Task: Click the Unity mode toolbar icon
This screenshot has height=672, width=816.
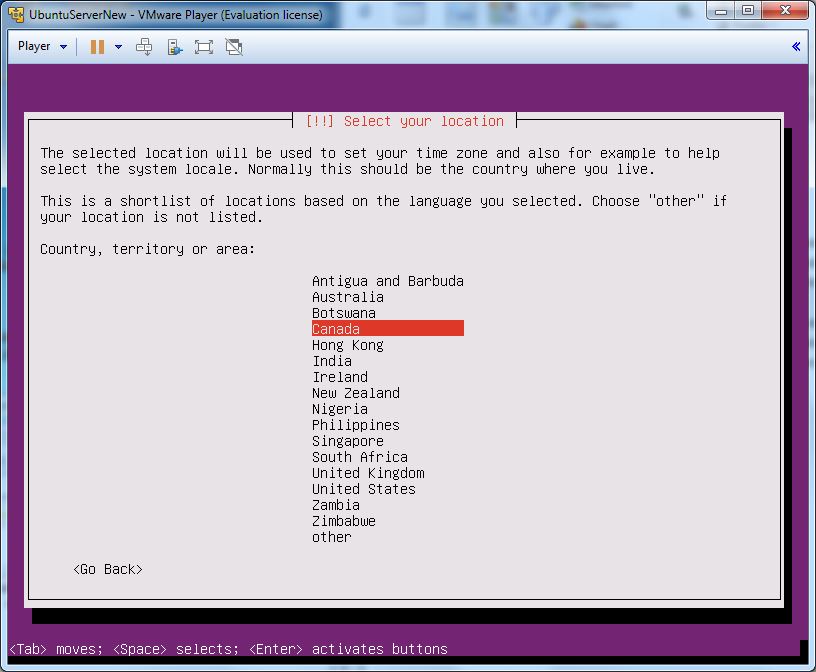Action: point(174,47)
